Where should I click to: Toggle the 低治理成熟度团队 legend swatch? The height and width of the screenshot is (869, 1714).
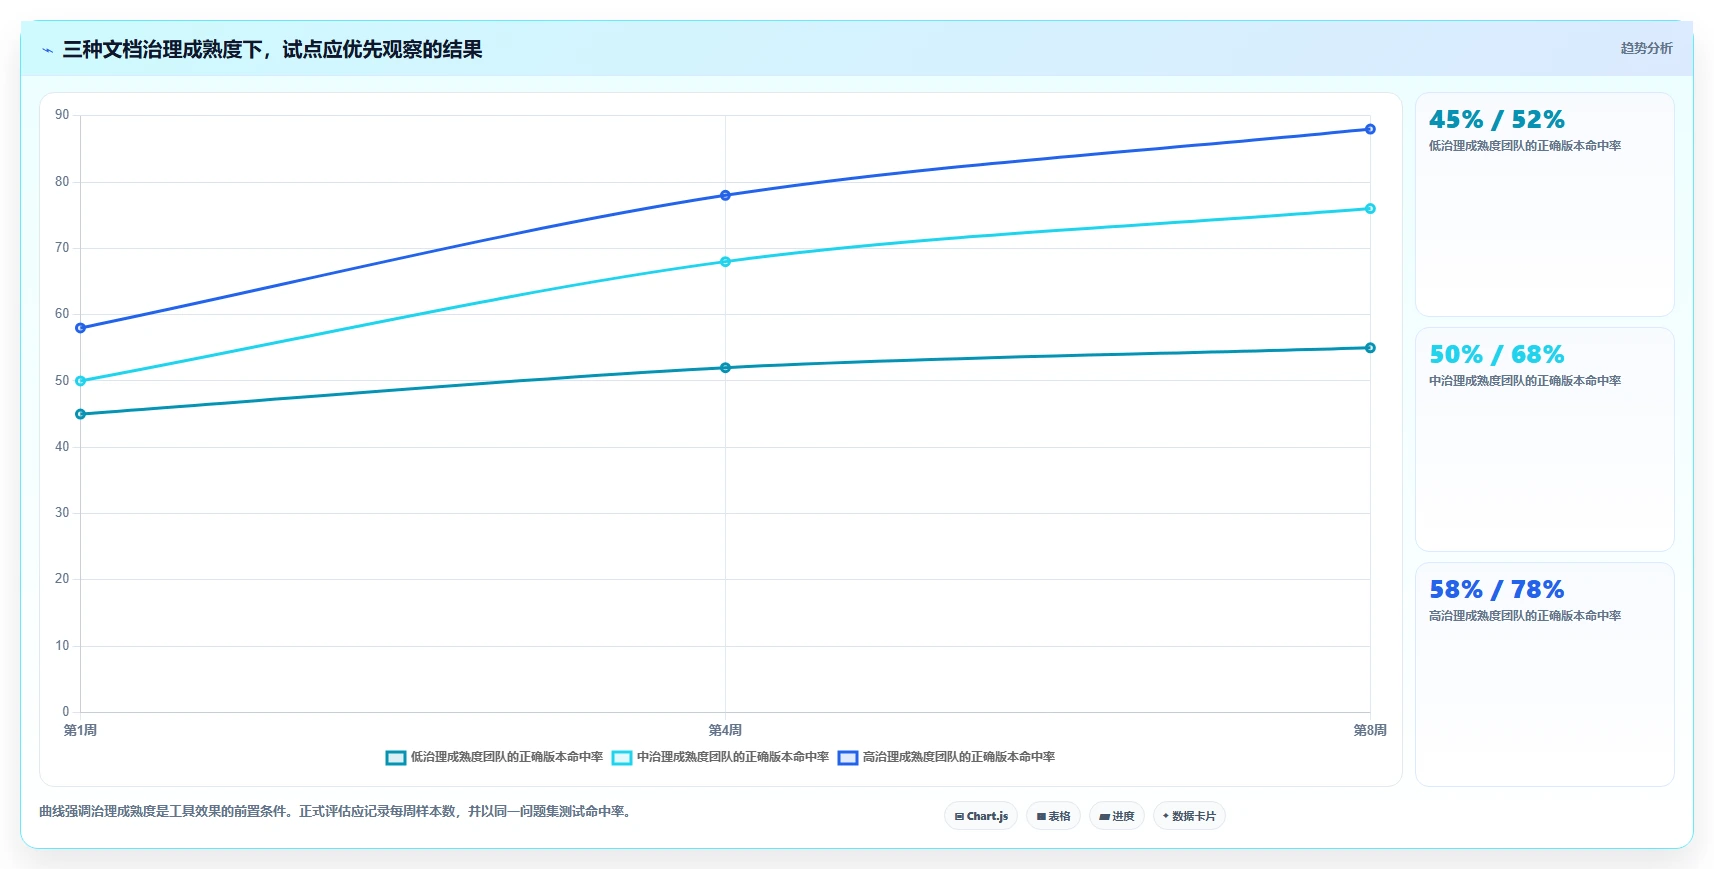click(x=396, y=758)
